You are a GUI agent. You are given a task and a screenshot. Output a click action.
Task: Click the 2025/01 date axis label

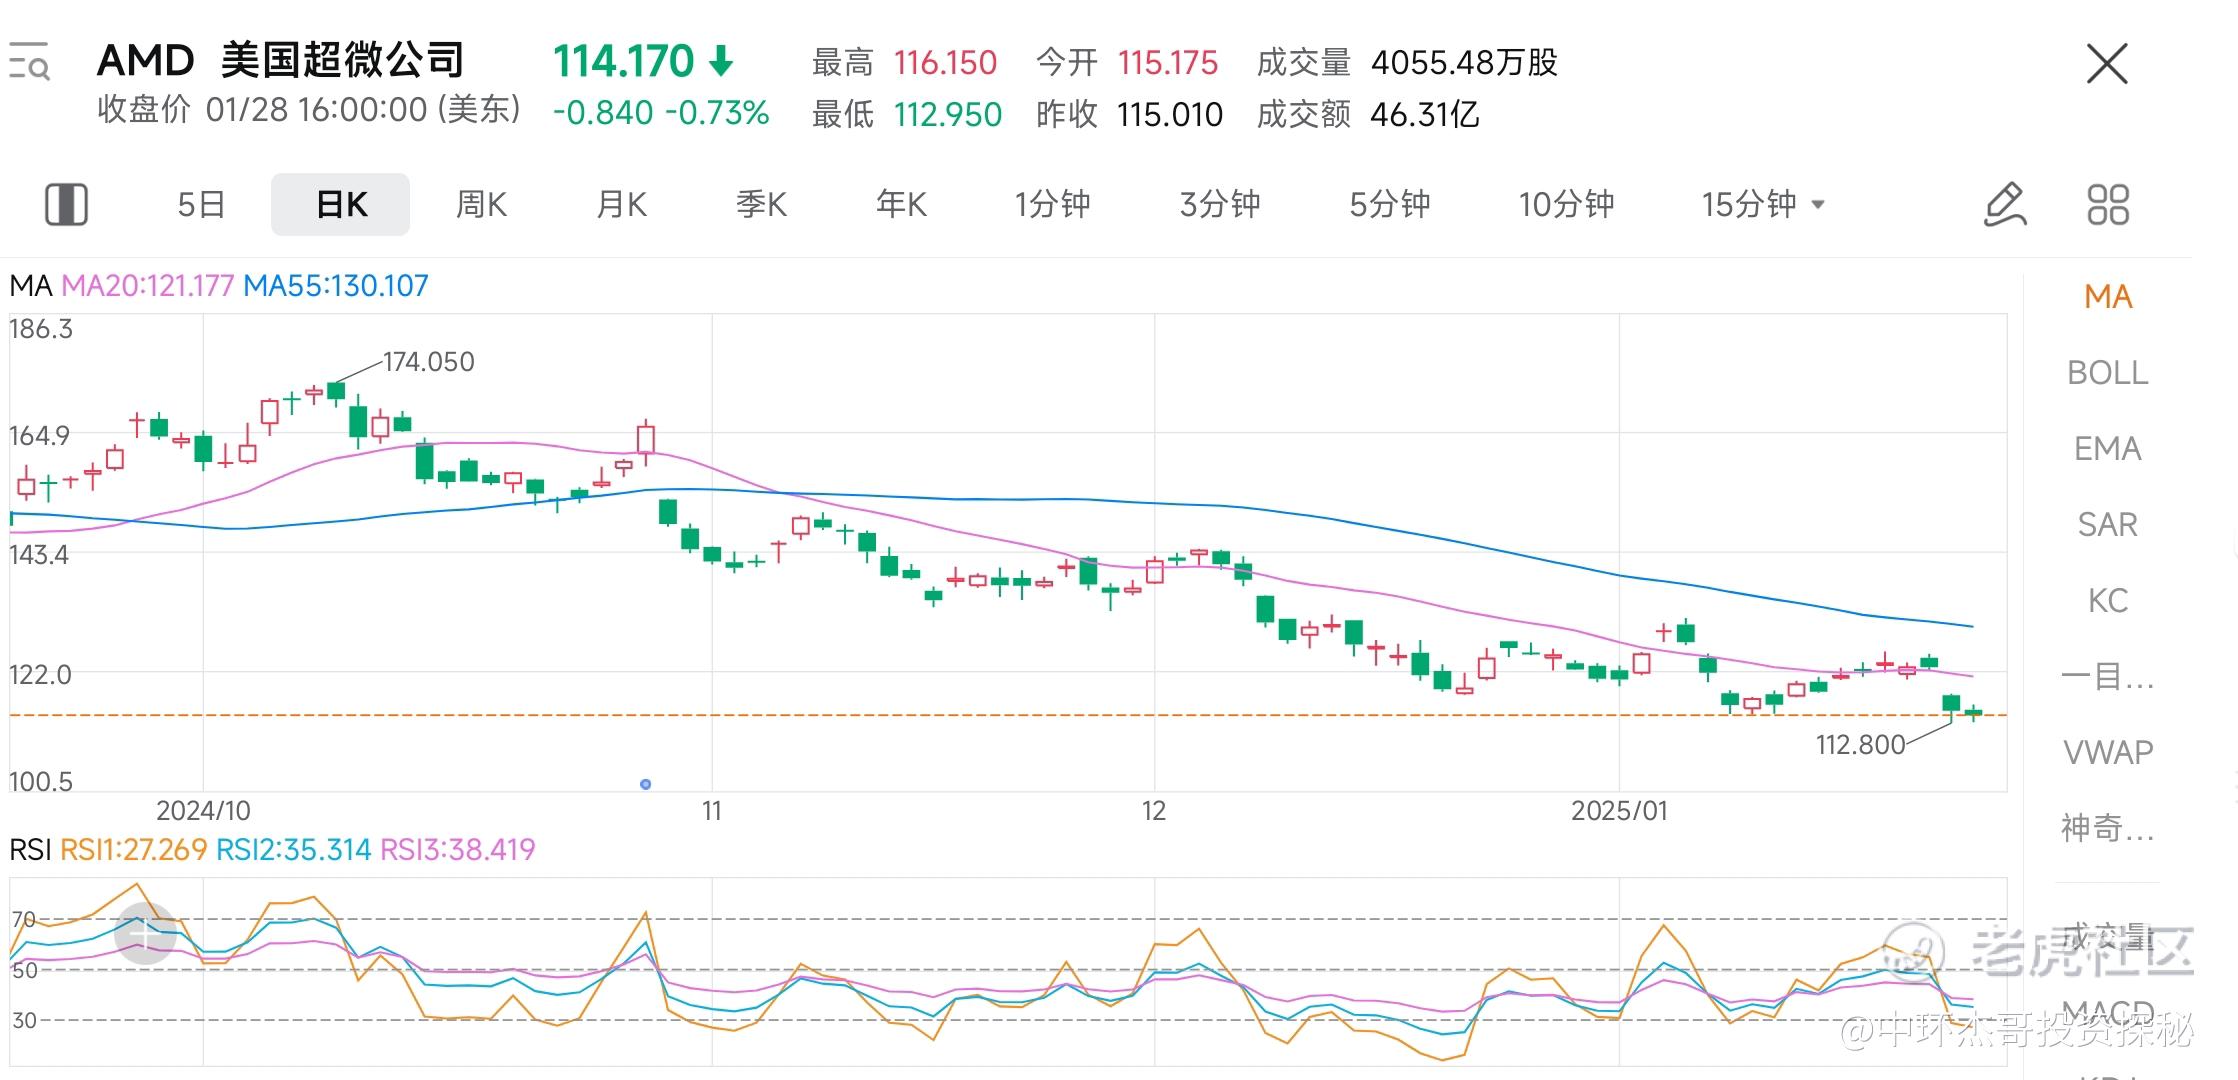[1619, 811]
